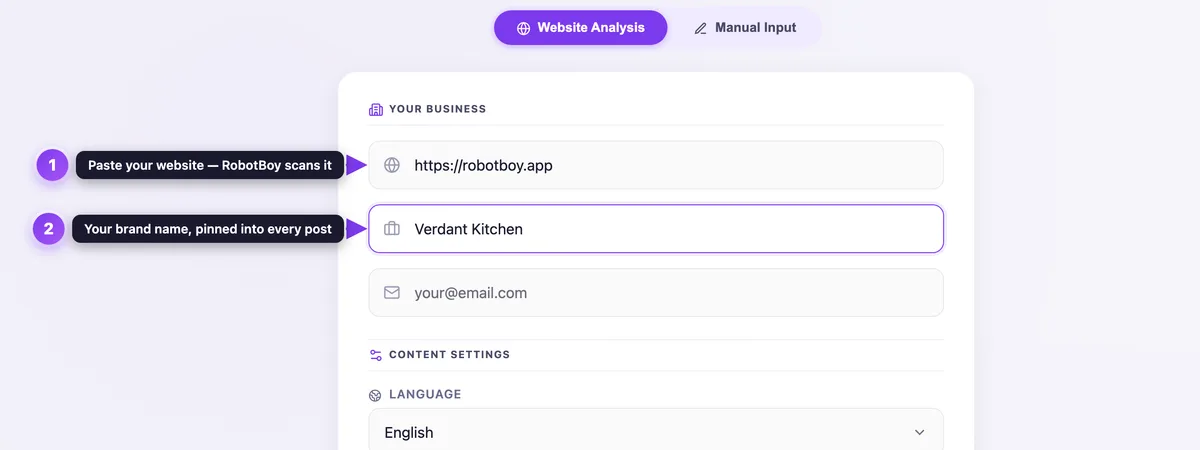Click the purple step 2 badge
This screenshot has height=450, width=1200.
[49, 229]
